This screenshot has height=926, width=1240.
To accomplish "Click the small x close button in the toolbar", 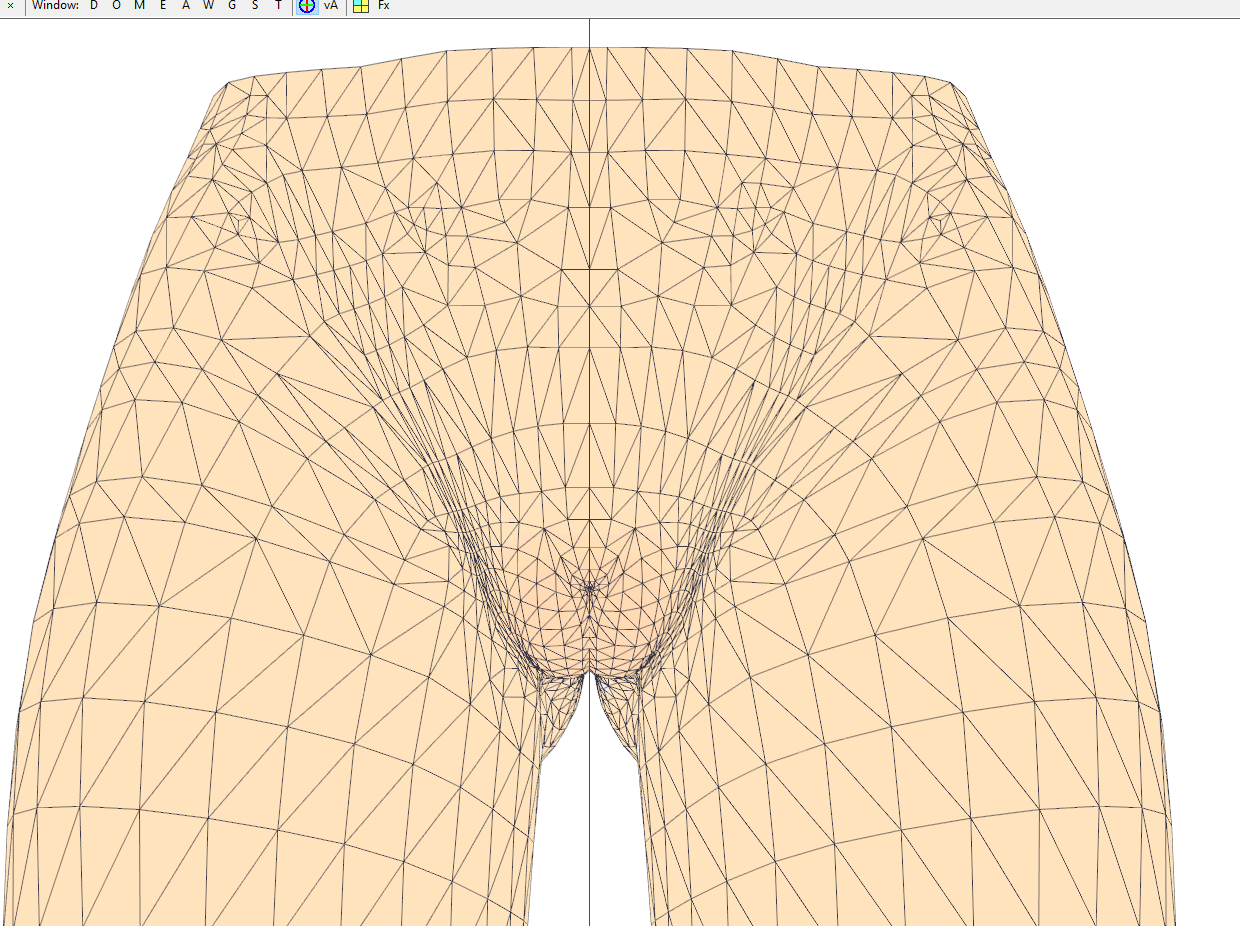I will coord(10,6).
